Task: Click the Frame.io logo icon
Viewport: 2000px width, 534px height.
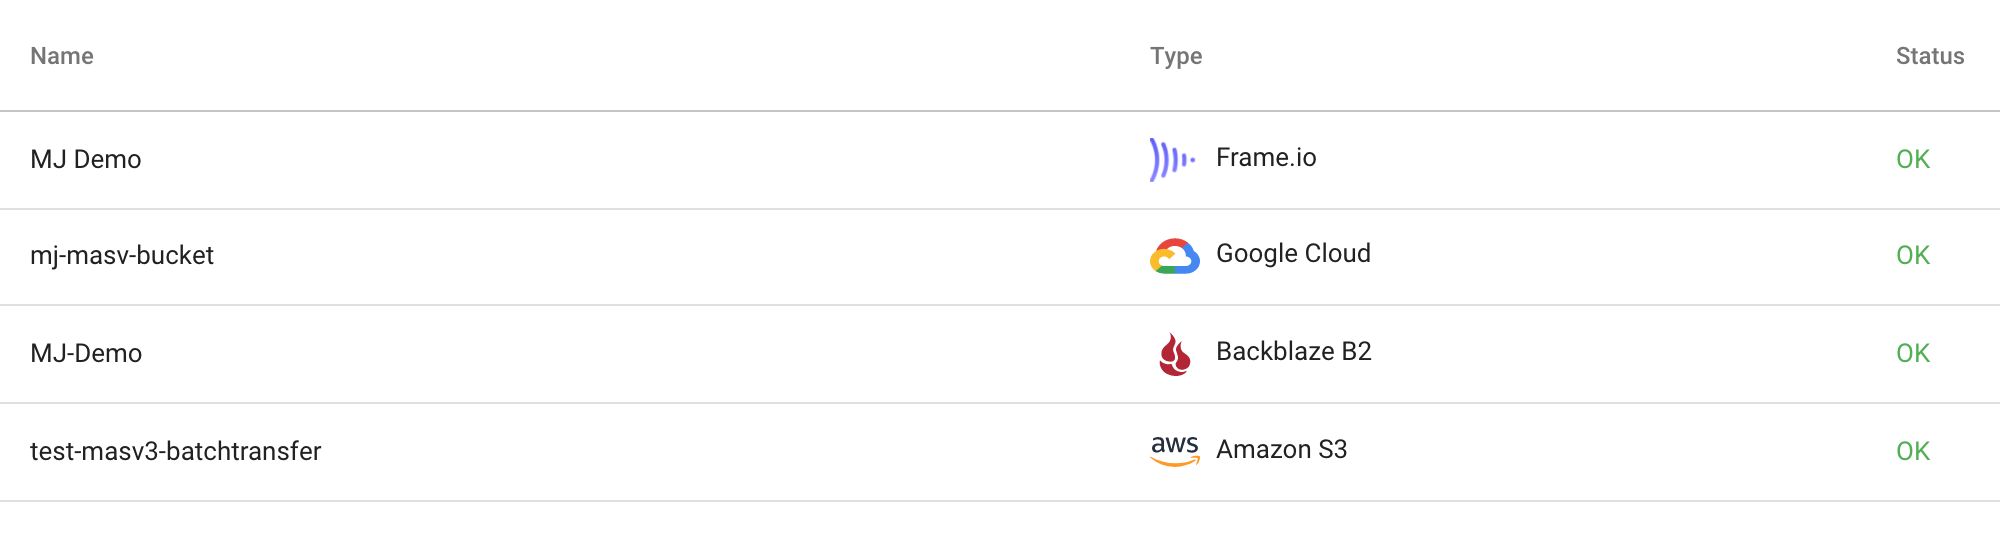Action: click(1173, 159)
